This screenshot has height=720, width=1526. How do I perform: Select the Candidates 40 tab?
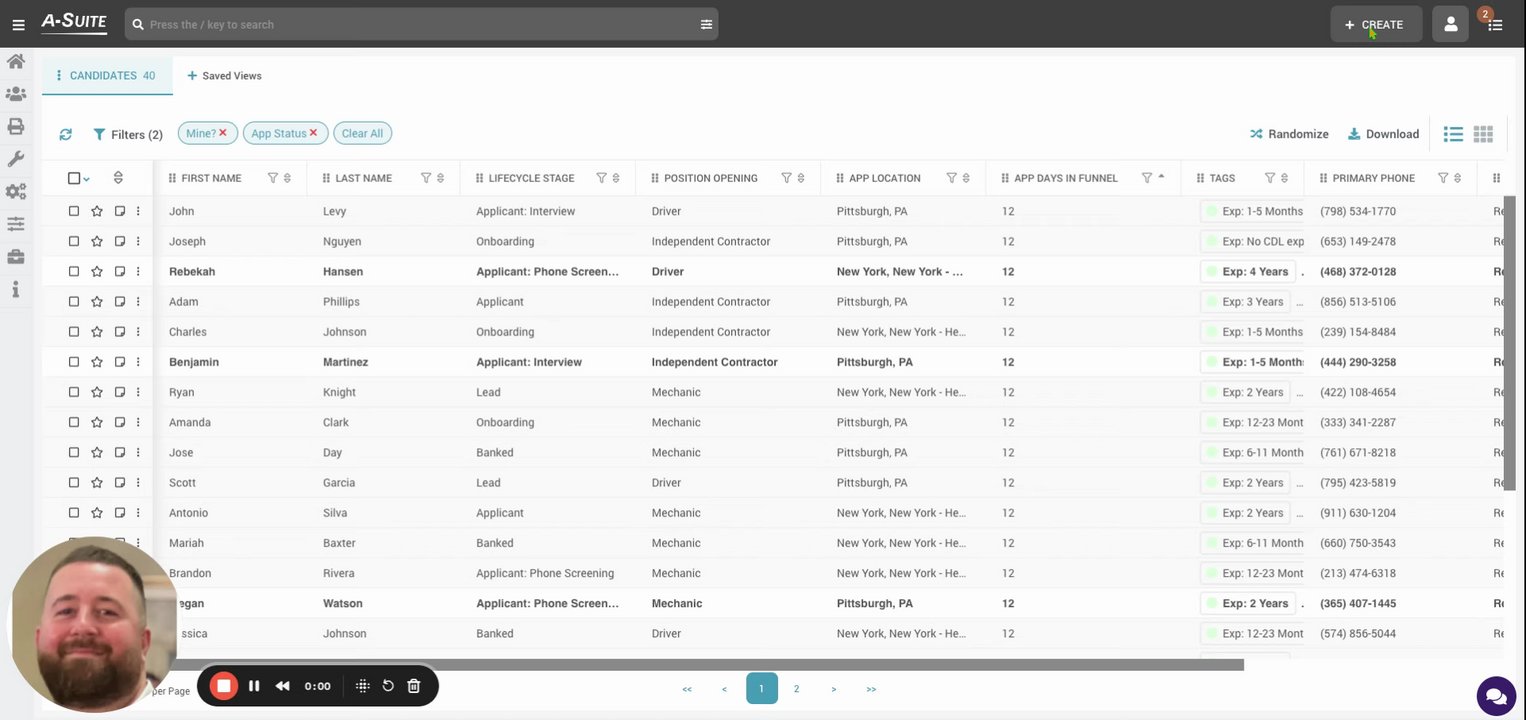(107, 75)
